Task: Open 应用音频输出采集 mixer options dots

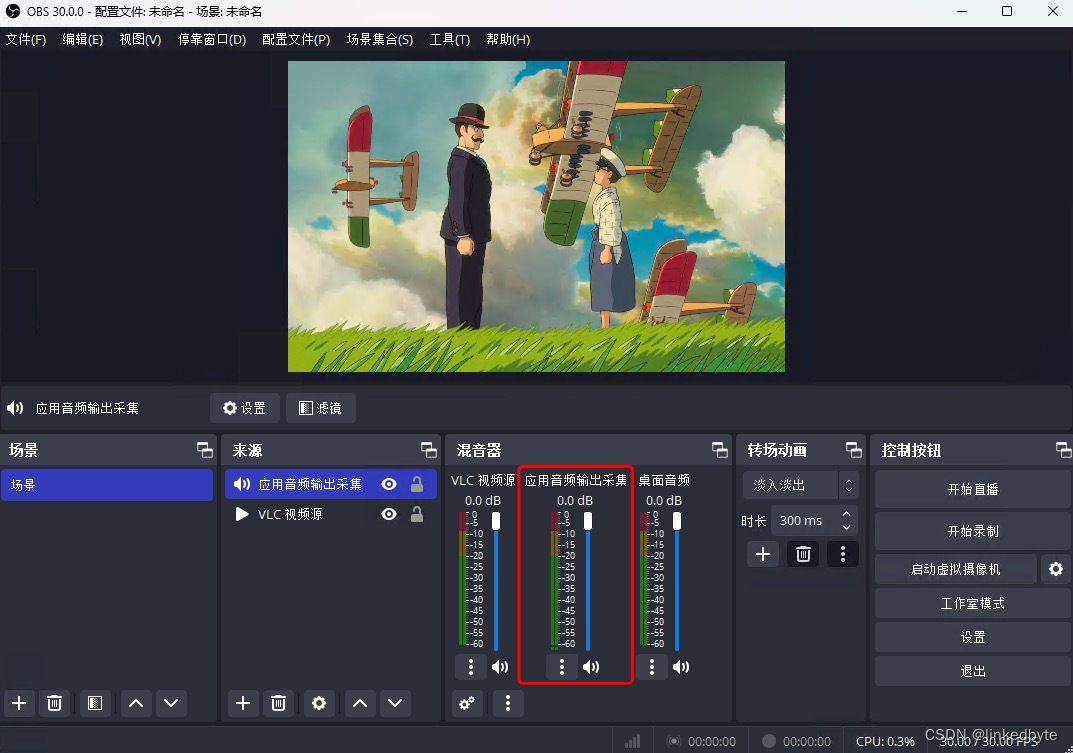Action: [562, 667]
